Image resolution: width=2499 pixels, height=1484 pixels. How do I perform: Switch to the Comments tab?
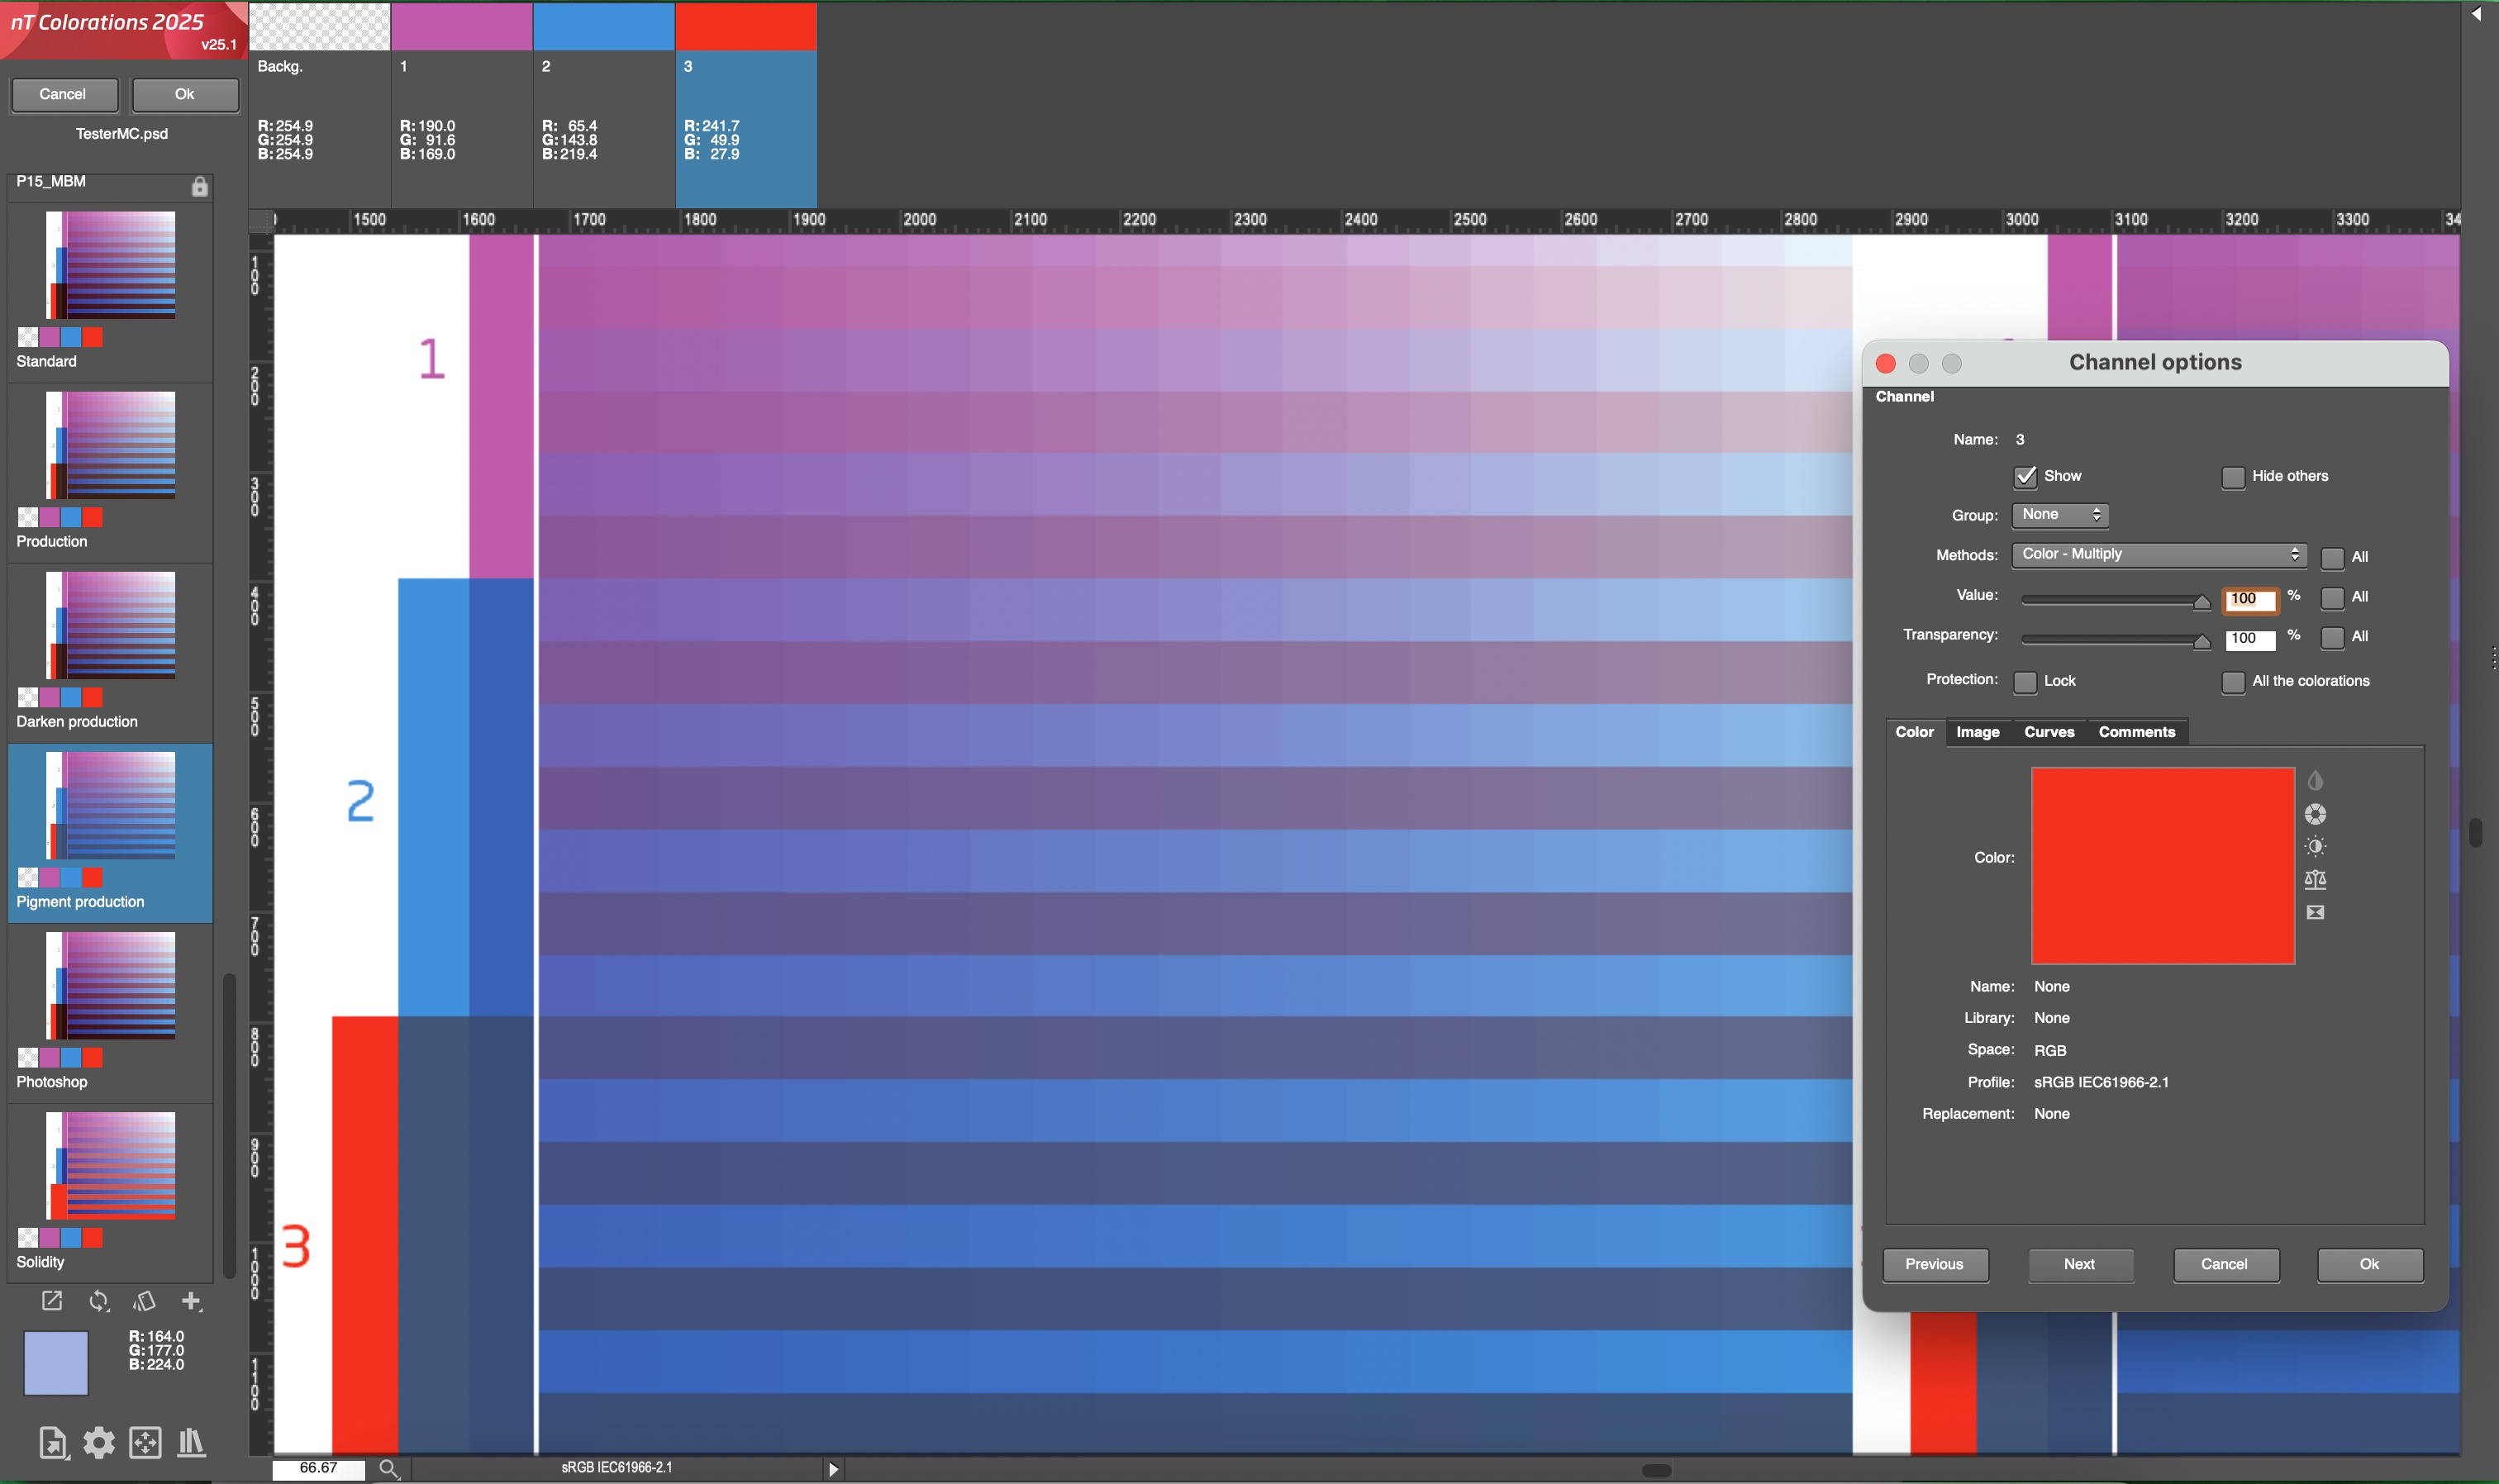click(2136, 732)
